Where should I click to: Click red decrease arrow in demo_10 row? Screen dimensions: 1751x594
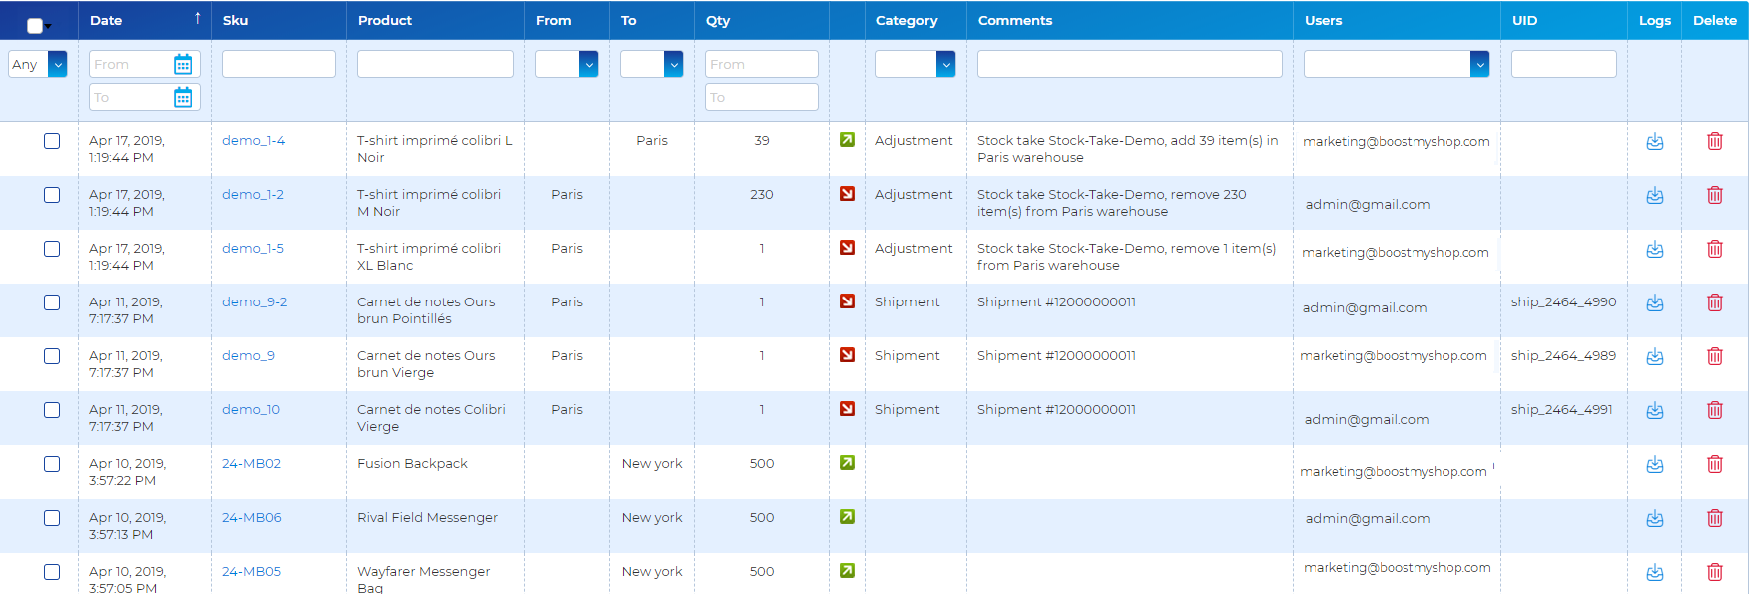pyautogui.click(x=847, y=409)
